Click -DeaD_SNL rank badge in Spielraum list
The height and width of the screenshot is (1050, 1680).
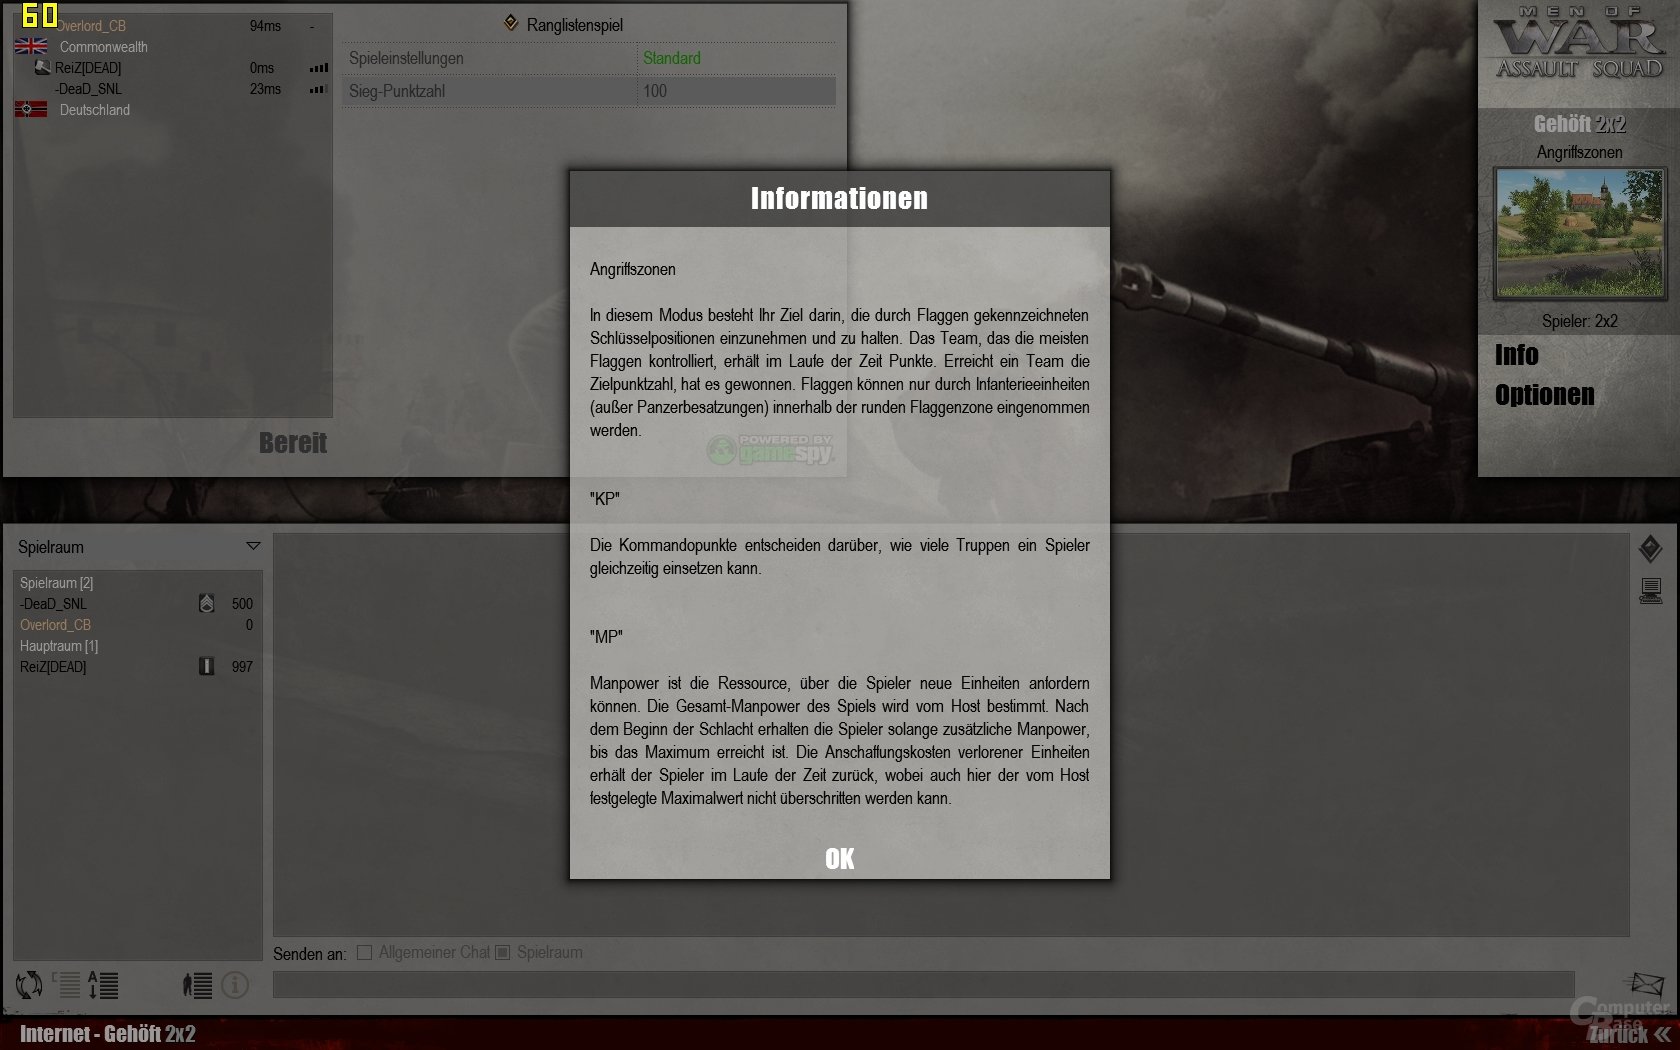(206, 603)
